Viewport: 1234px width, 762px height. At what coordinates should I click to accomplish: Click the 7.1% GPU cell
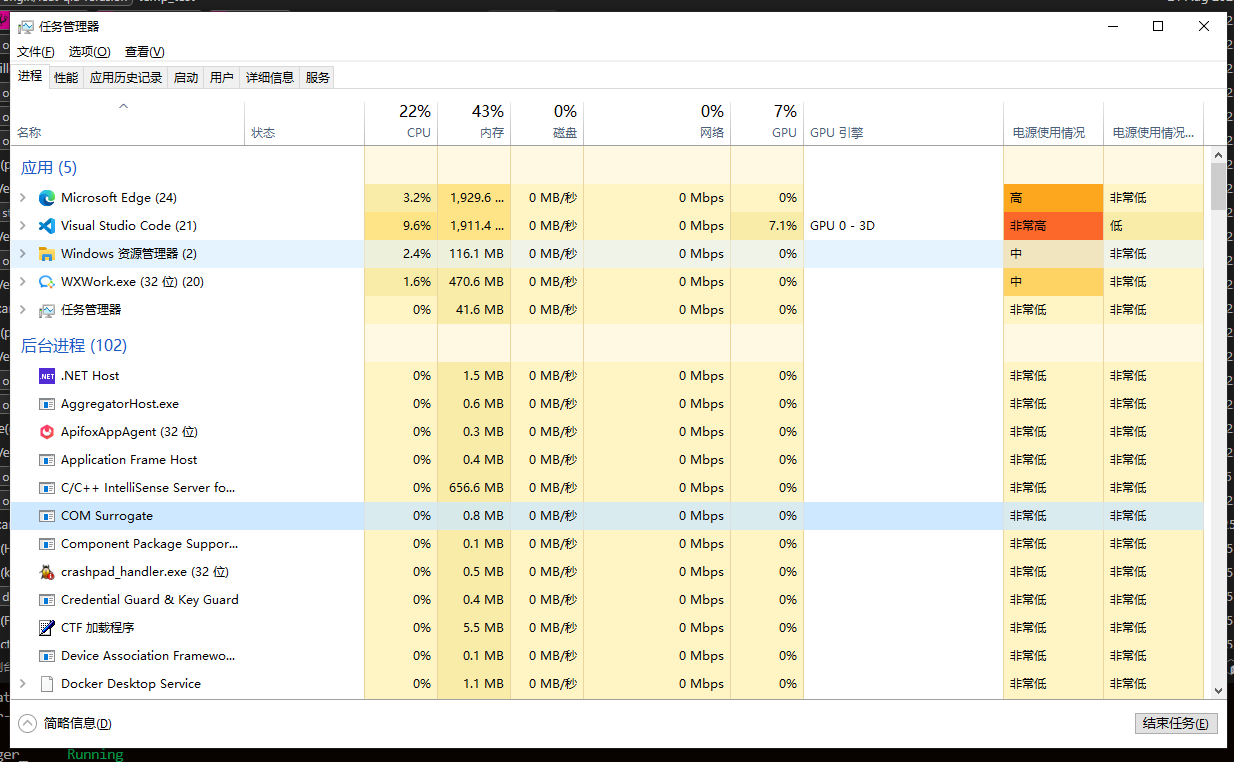pos(767,226)
